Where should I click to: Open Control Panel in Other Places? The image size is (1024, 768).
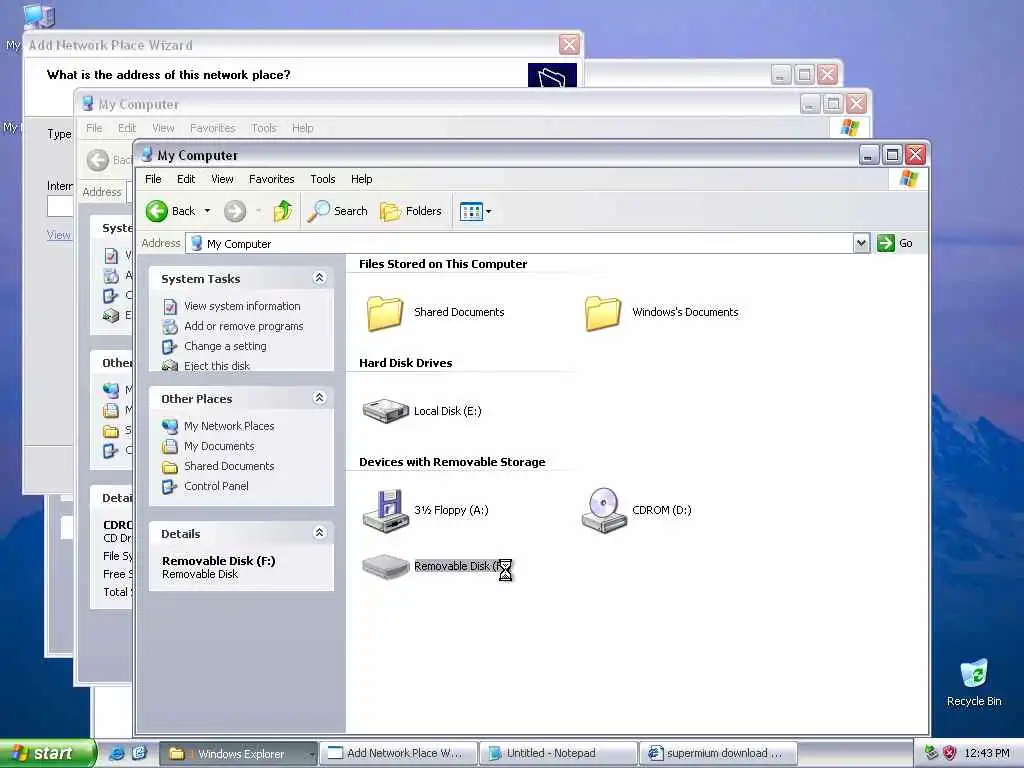click(216, 486)
